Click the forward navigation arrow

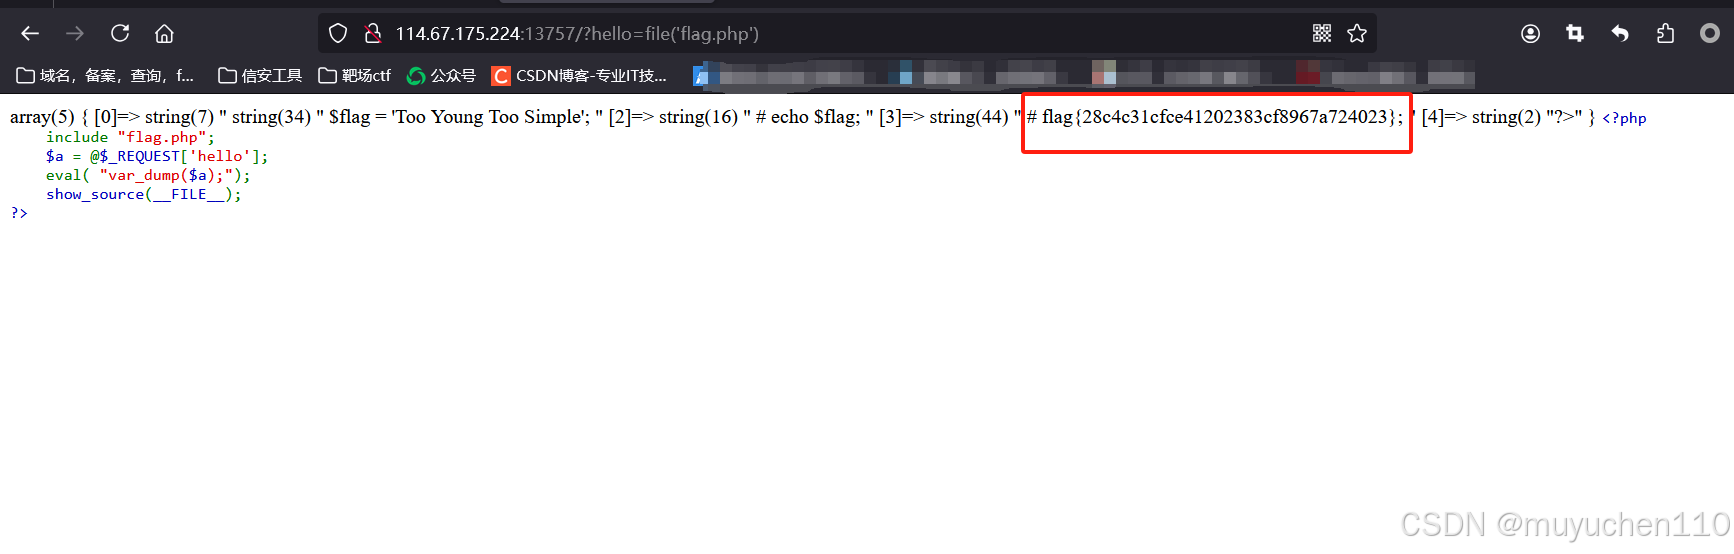[x=75, y=34]
